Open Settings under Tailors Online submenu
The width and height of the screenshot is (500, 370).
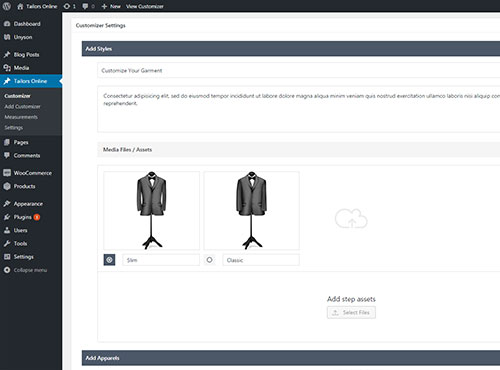[x=14, y=128]
